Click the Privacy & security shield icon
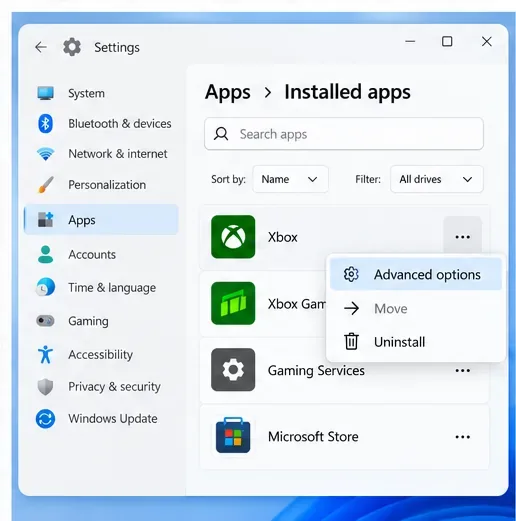Image resolution: width=516 pixels, height=521 pixels. (x=45, y=387)
